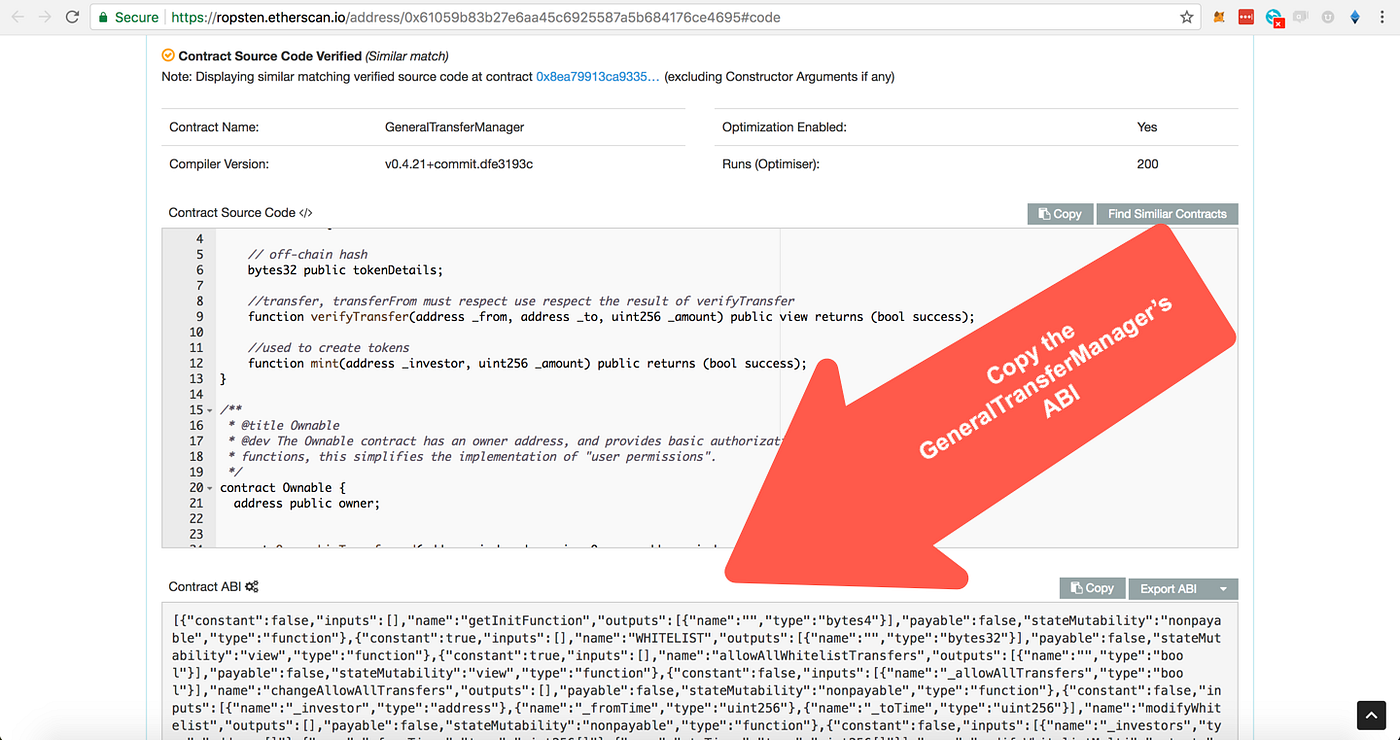
Task: Open the red password manager extension
Action: [x=1246, y=17]
